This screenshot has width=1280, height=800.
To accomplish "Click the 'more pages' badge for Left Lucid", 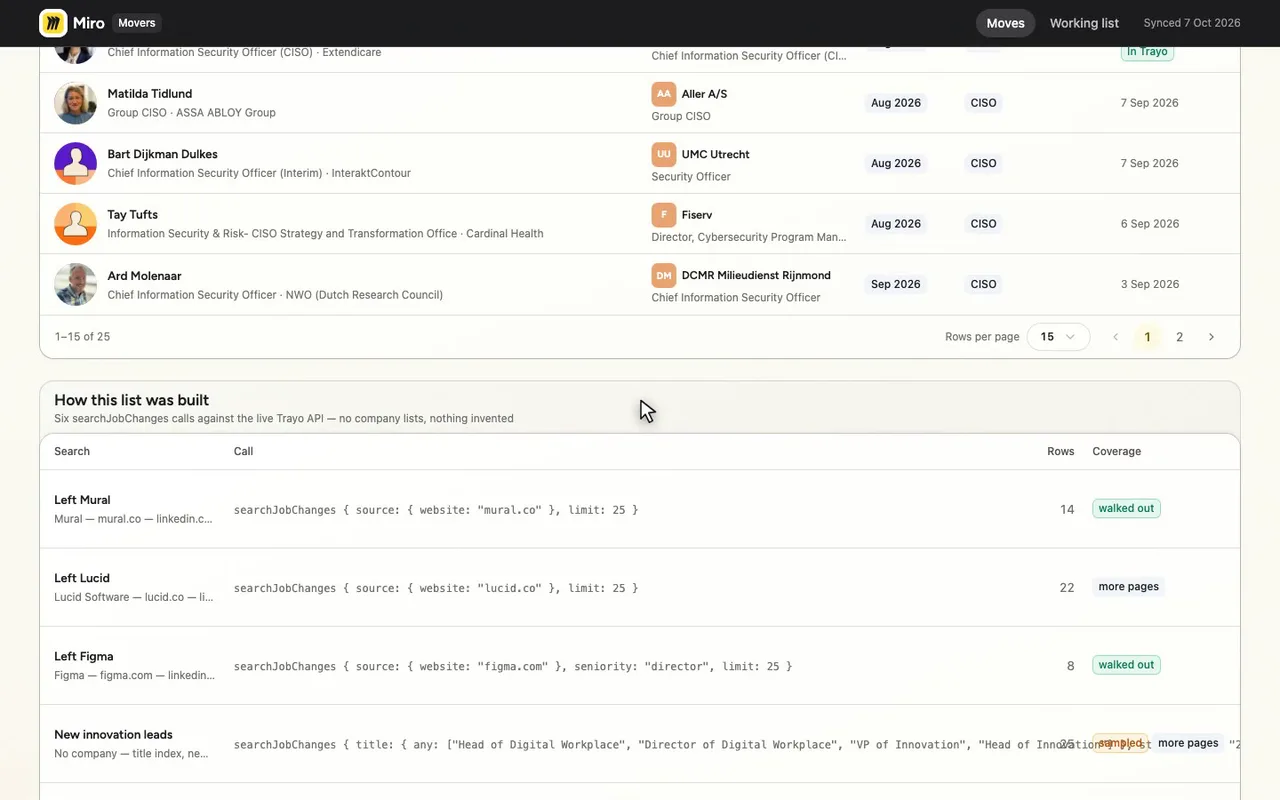I will pyautogui.click(x=1128, y=587).
